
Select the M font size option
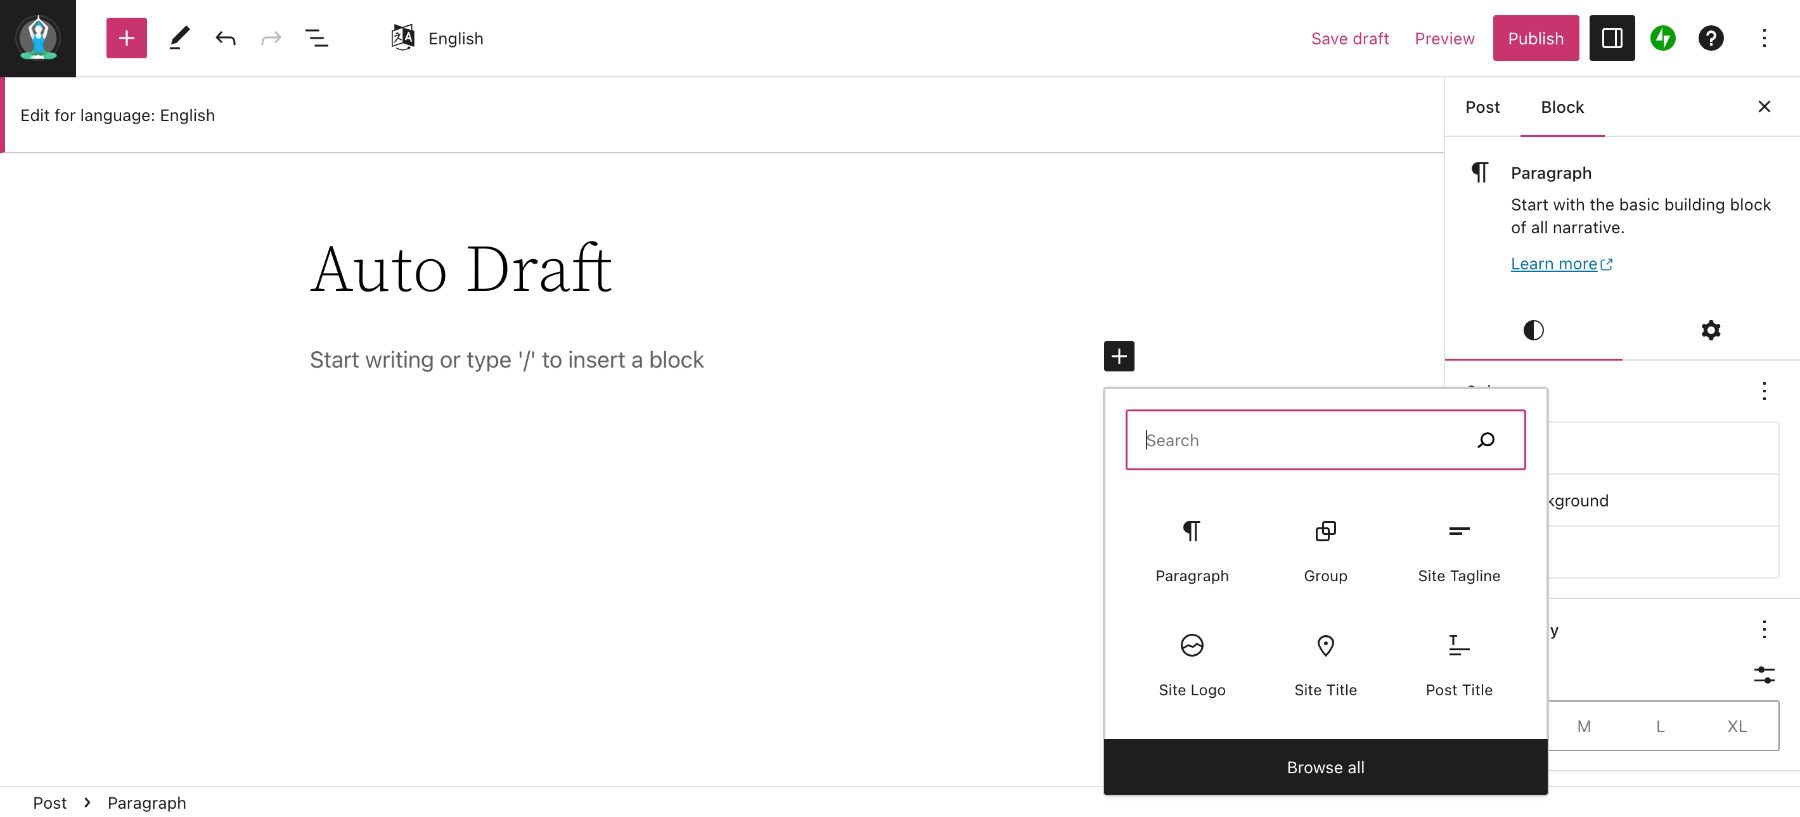[x=1584, y=726]
